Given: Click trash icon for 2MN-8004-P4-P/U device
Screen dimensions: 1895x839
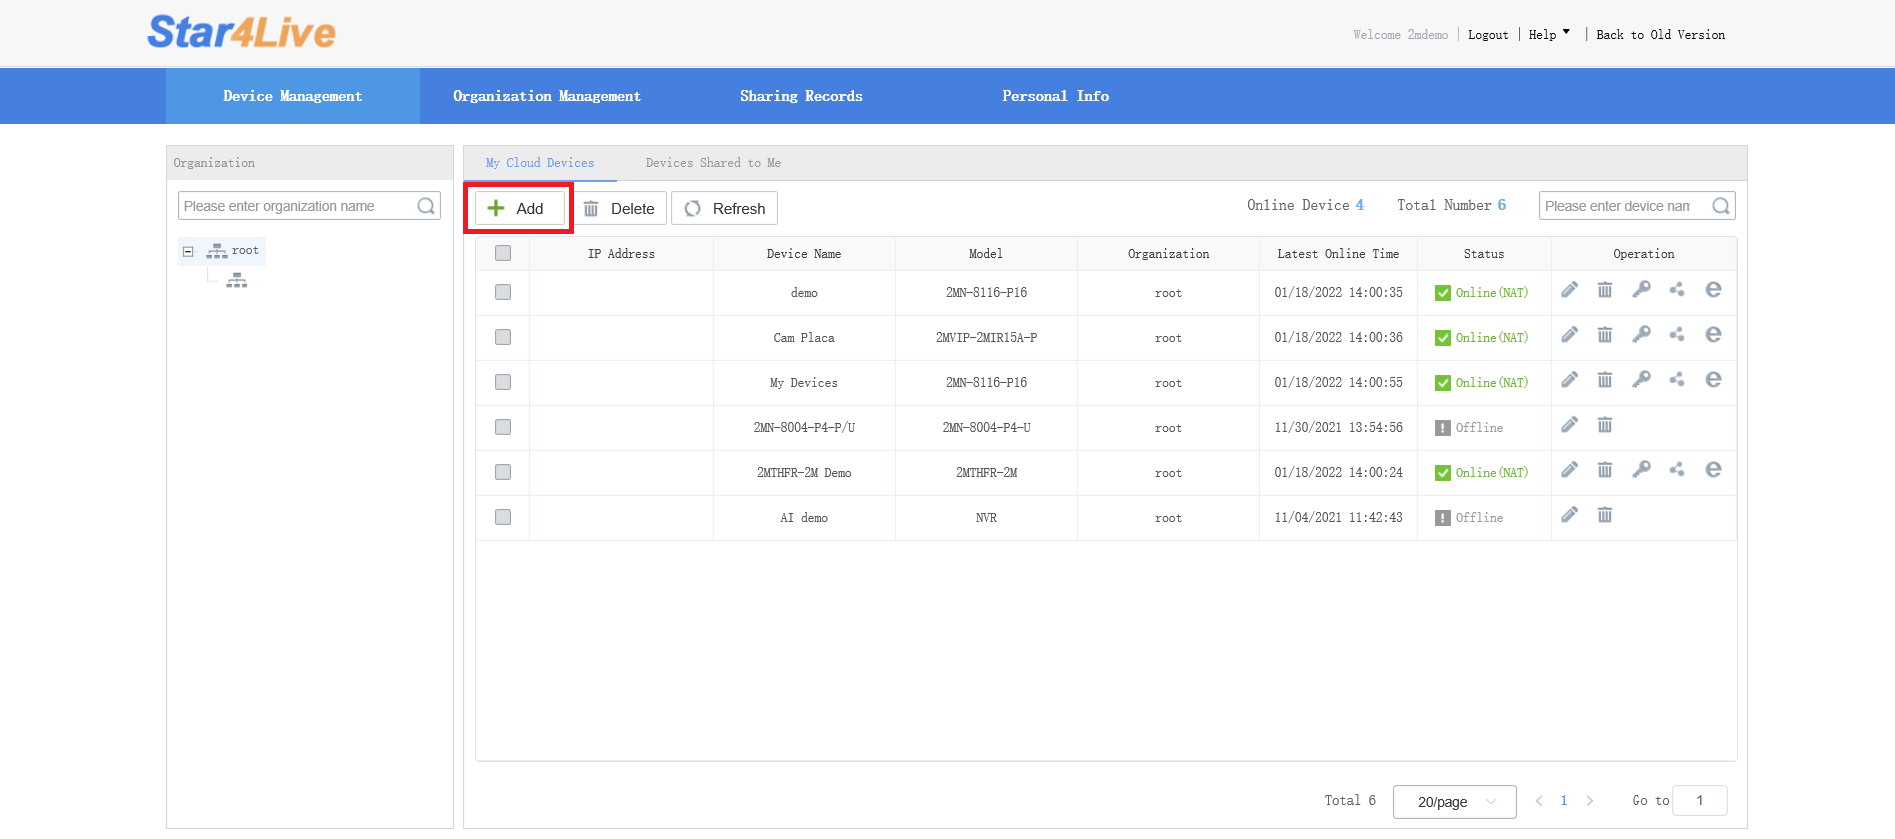Looking at the screenshot, I should click(1605, 425).
